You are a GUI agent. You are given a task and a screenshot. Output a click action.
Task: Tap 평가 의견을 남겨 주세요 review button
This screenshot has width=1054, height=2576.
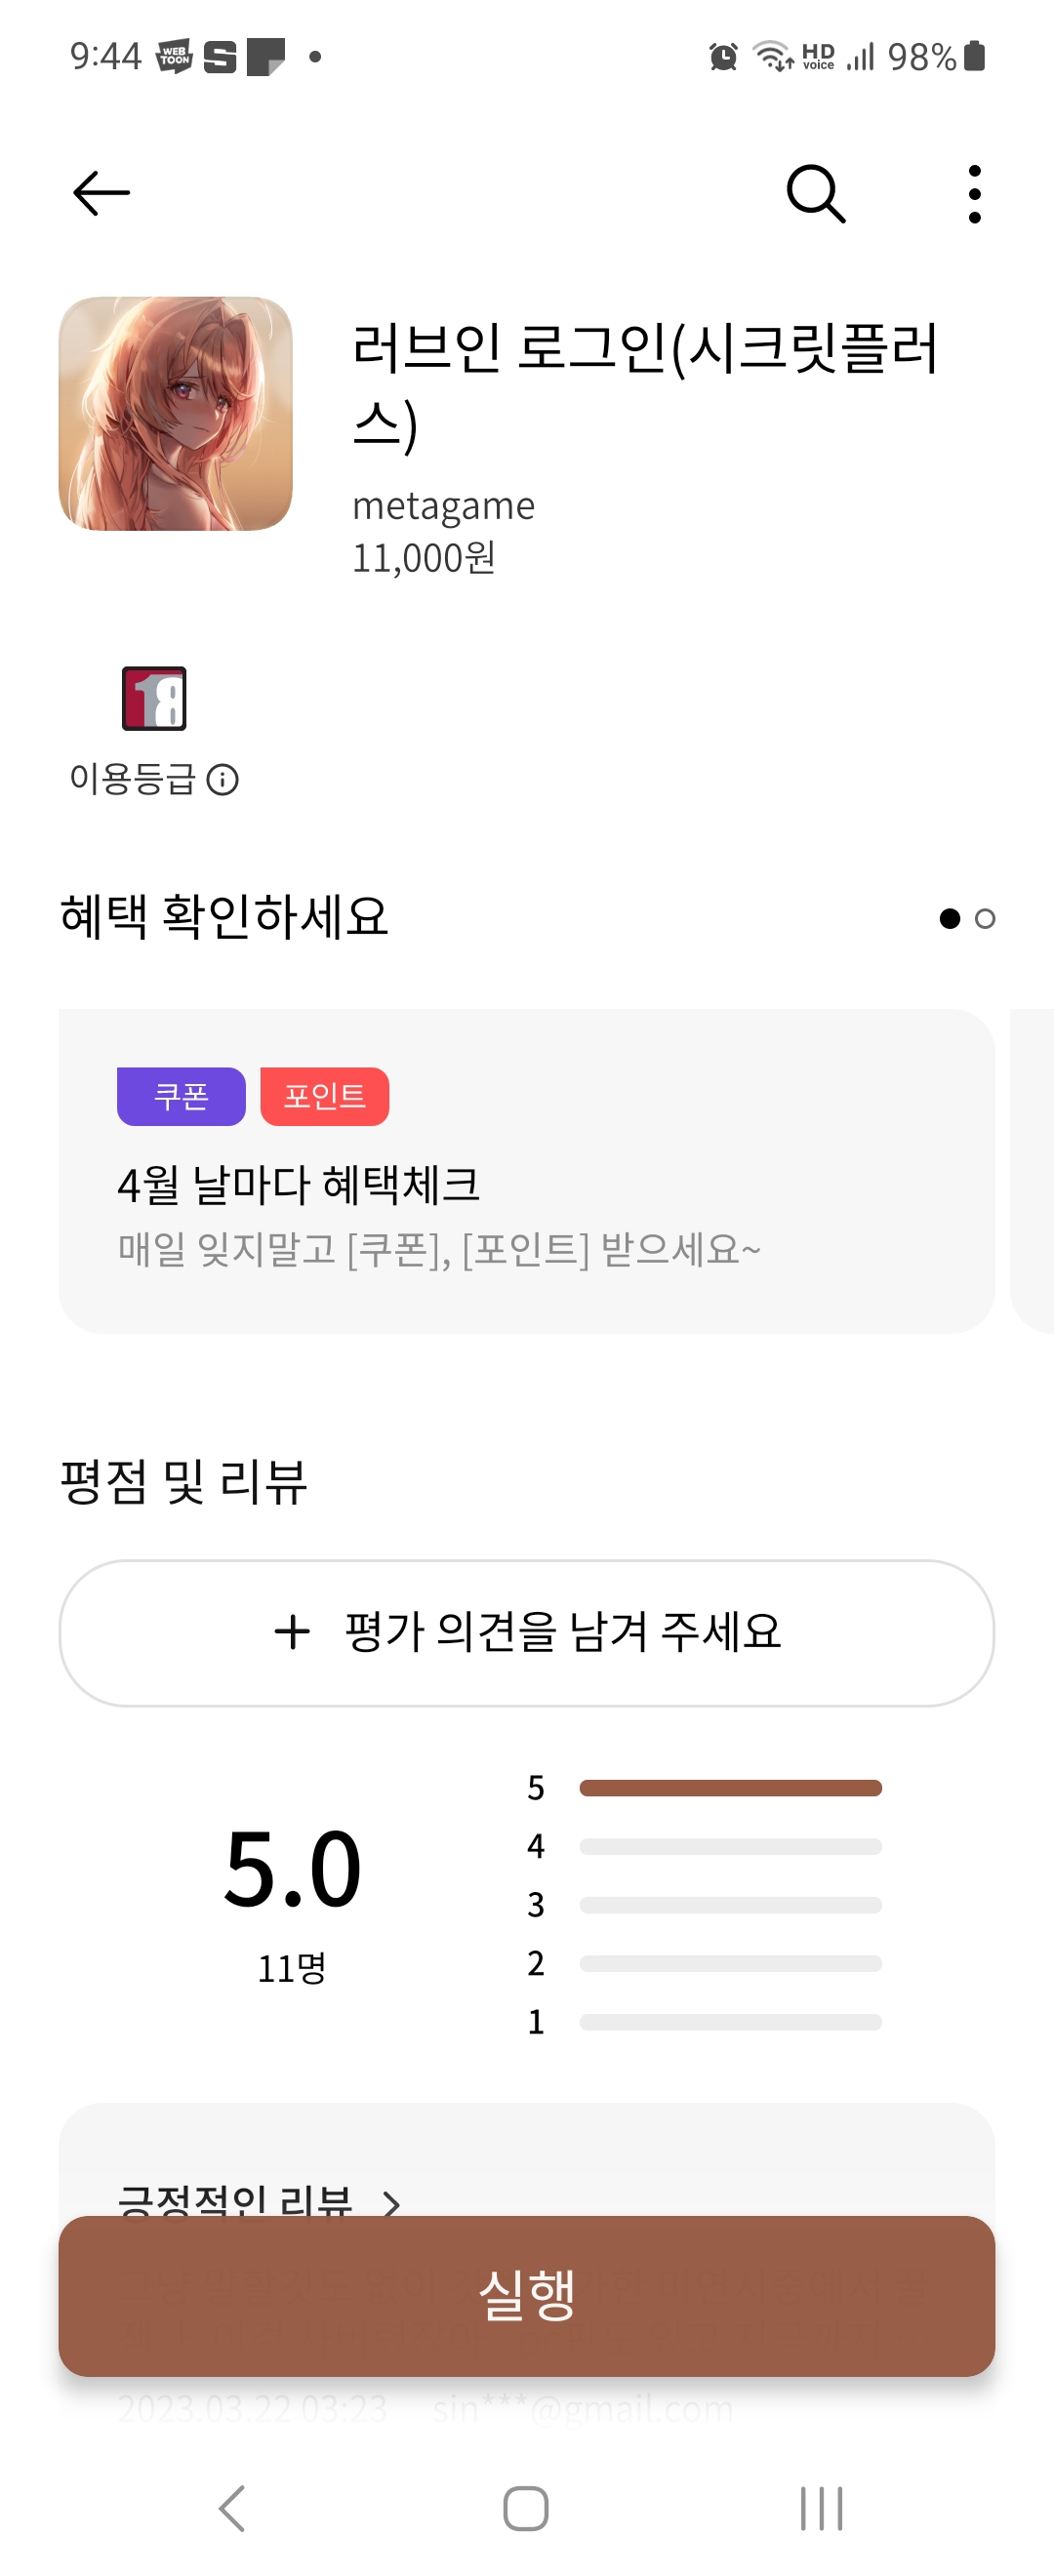click(x=527, y=1632)
